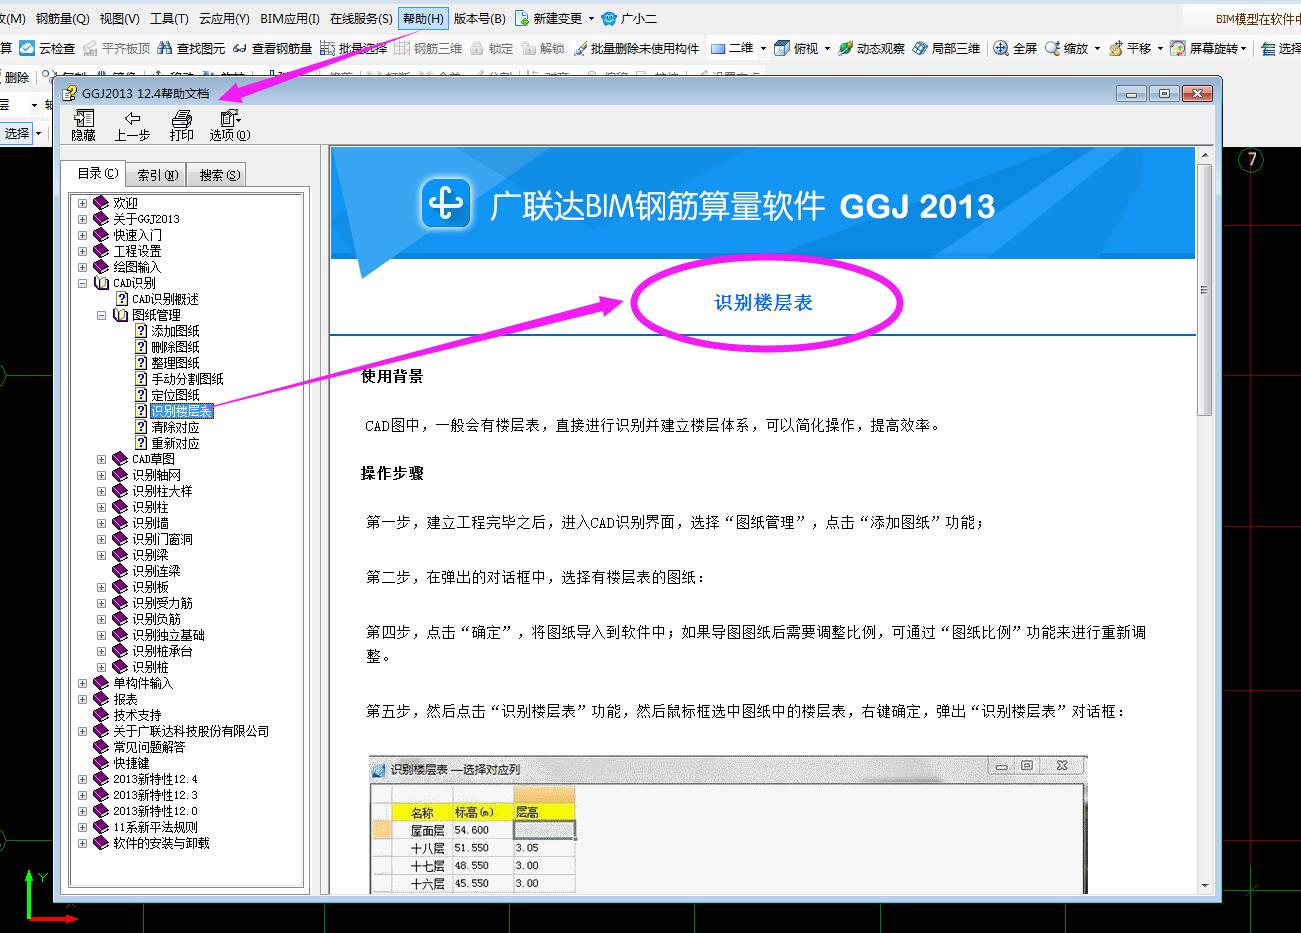
Task: Collapse the 图纸管理 tree node
Action: pos(101,315)
